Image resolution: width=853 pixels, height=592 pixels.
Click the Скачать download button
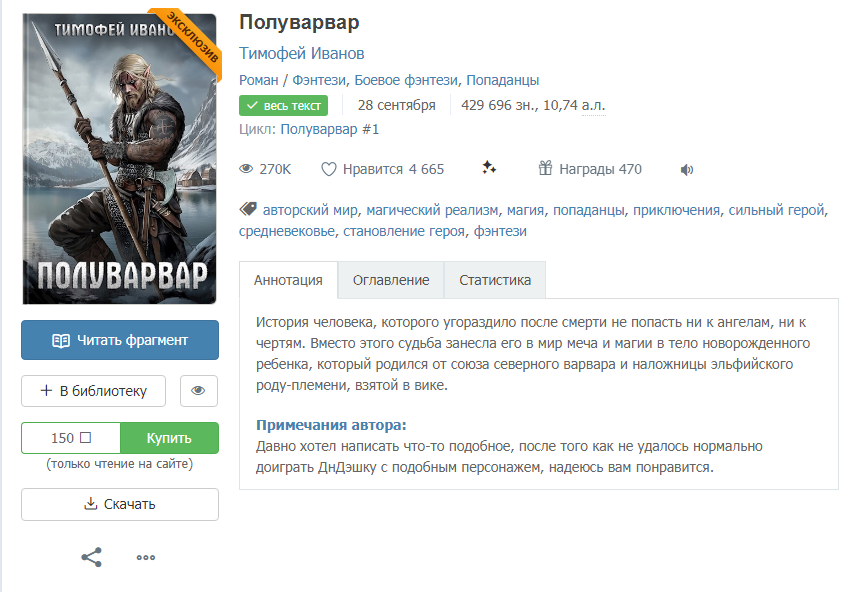120,504
